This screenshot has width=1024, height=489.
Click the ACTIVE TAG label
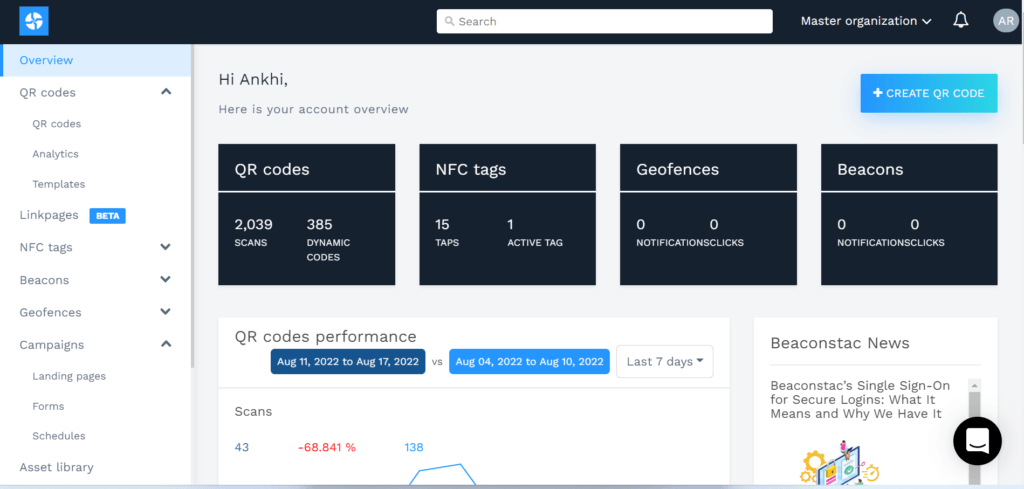[x=535, y=243]
